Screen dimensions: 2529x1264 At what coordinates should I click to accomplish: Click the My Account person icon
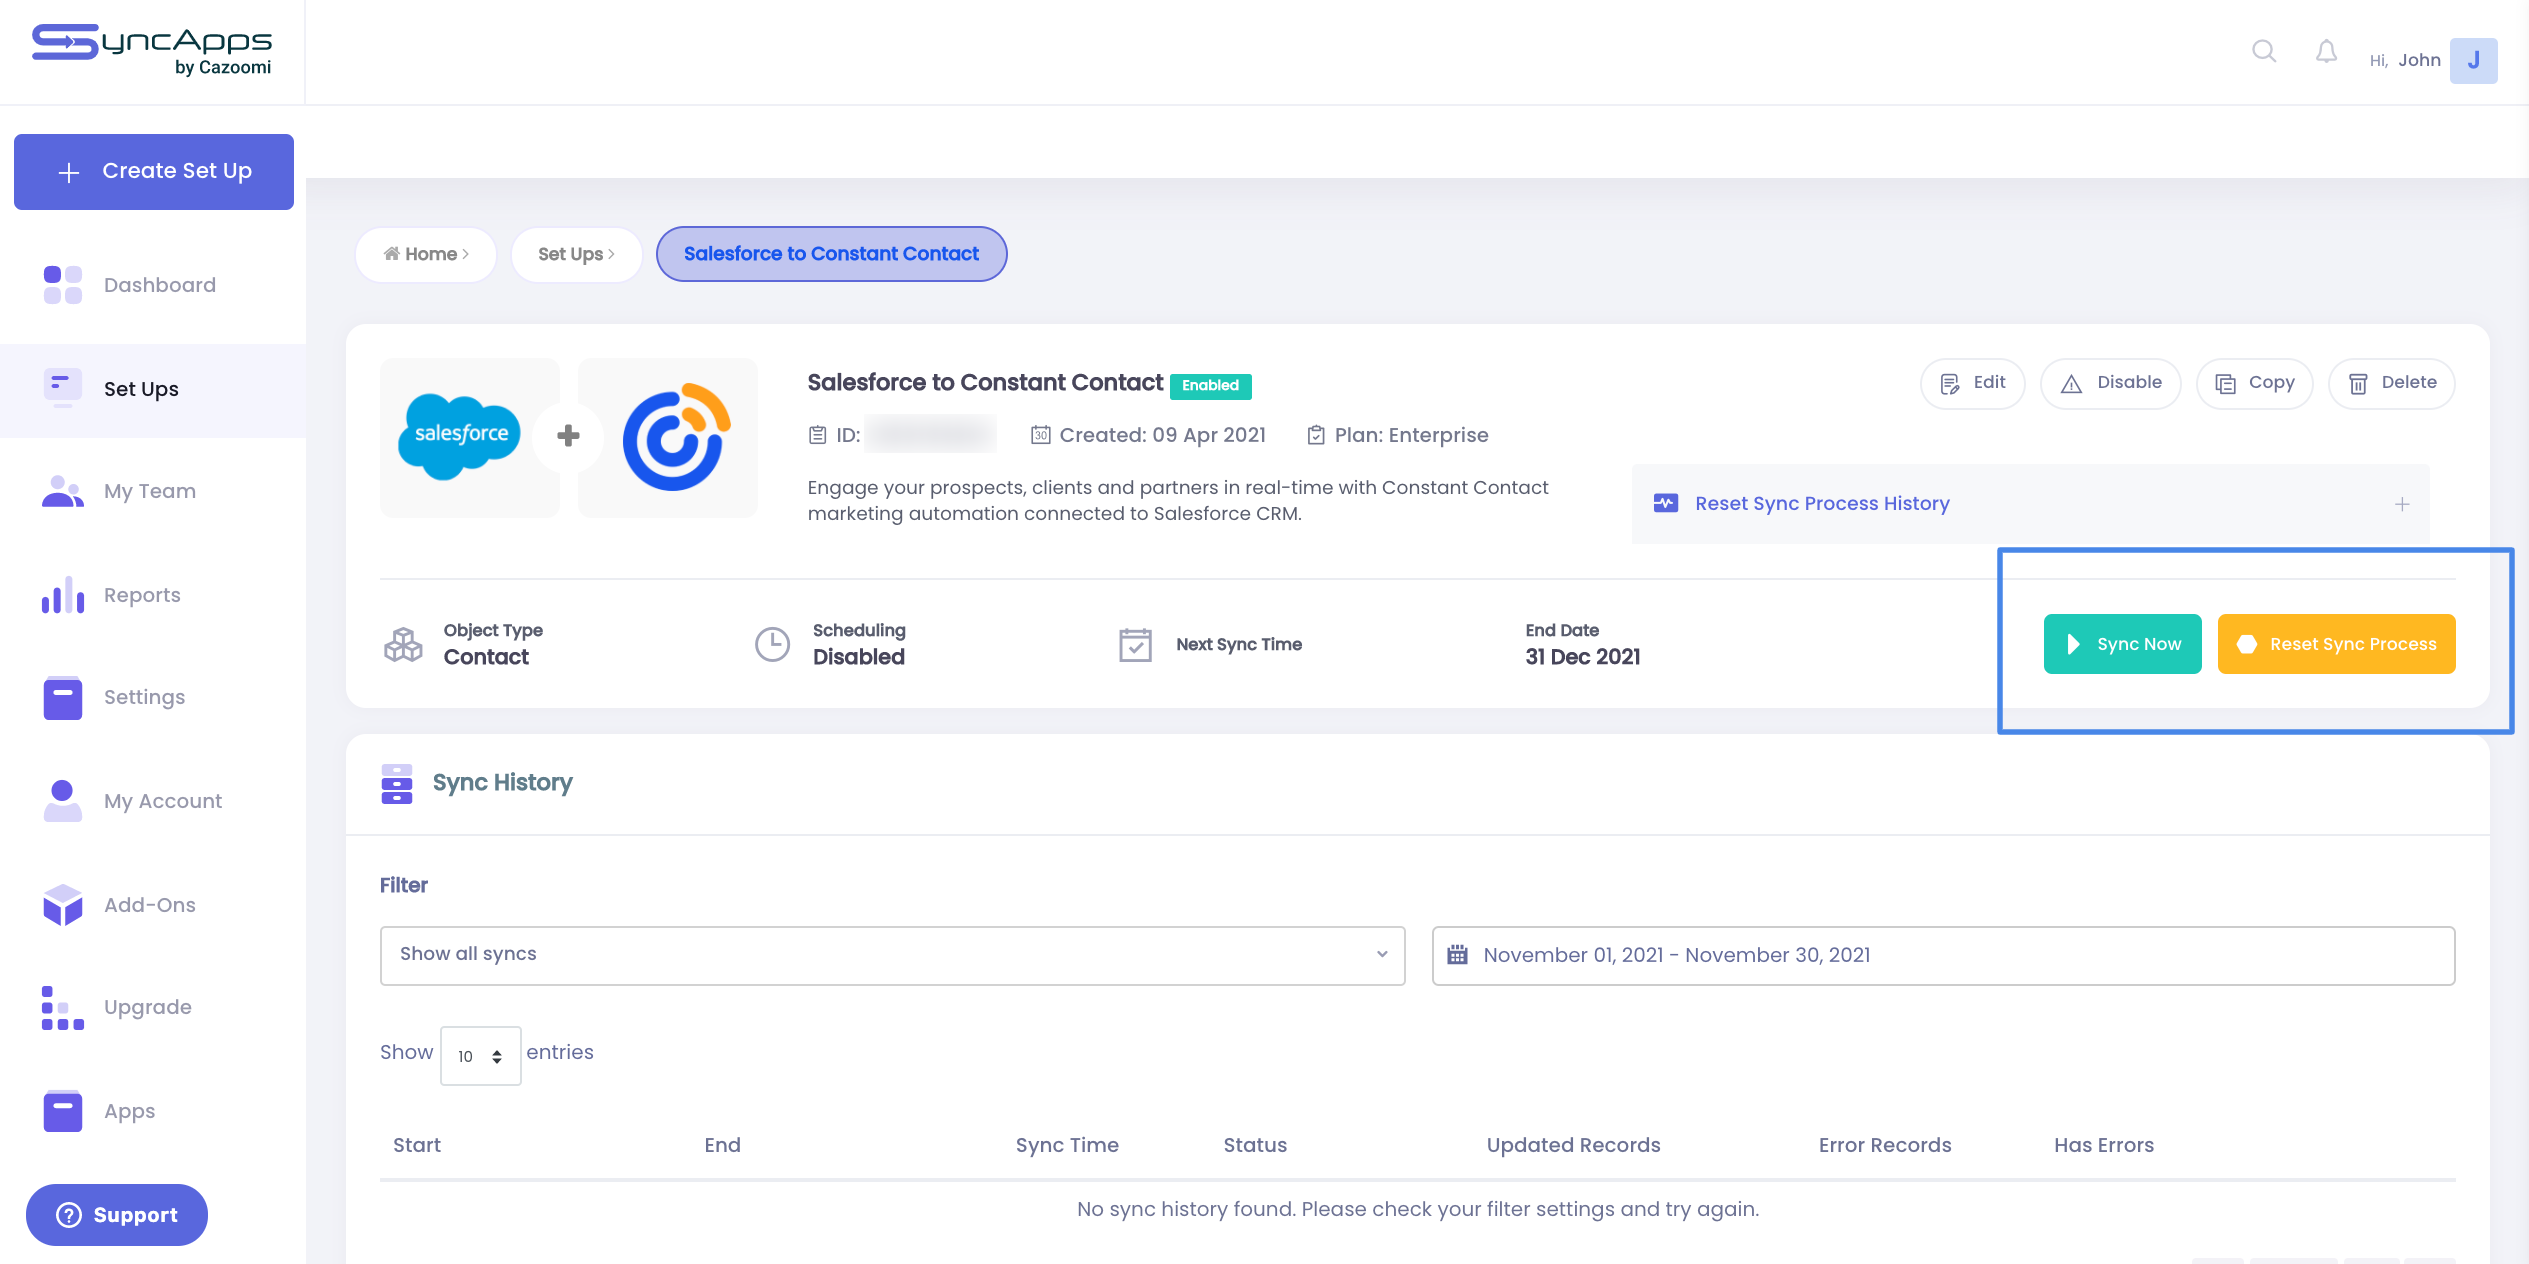(x=63, y=801)
